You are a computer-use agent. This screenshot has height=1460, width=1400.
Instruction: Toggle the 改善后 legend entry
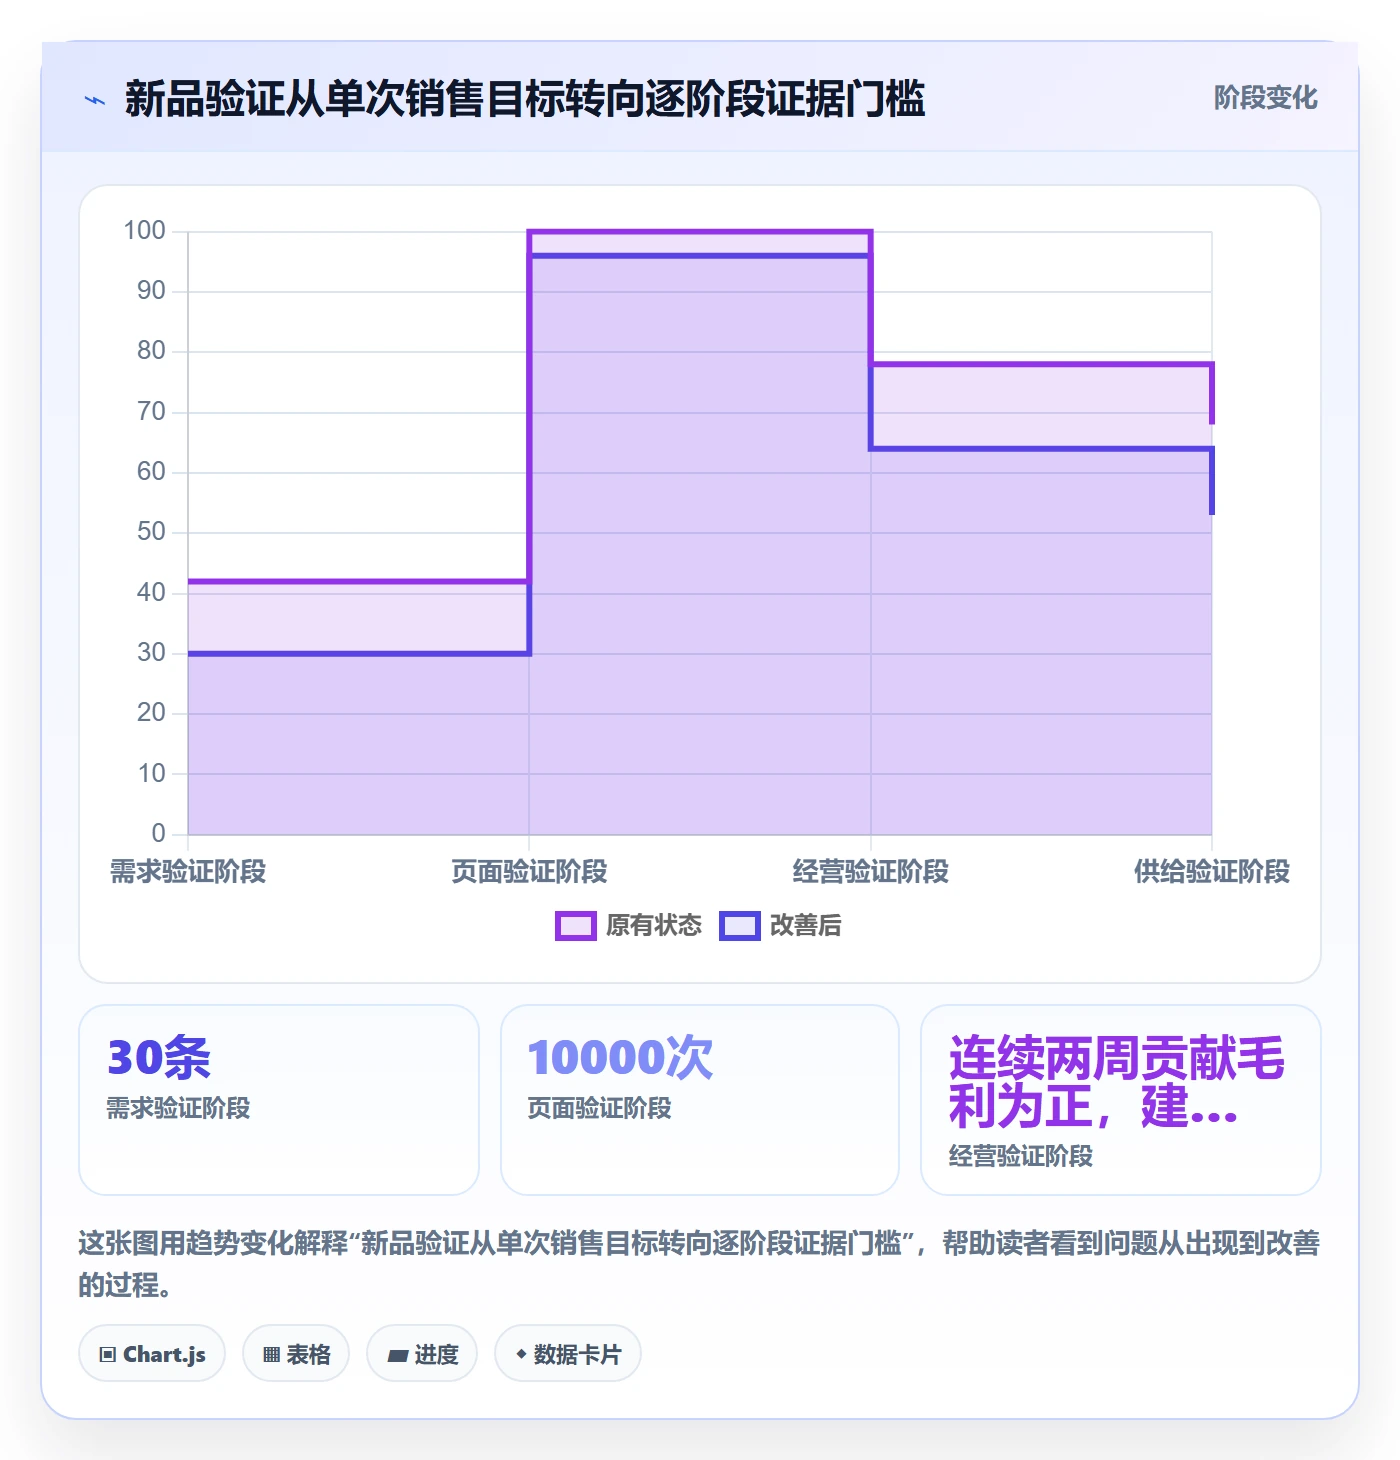tap(781, 926)
